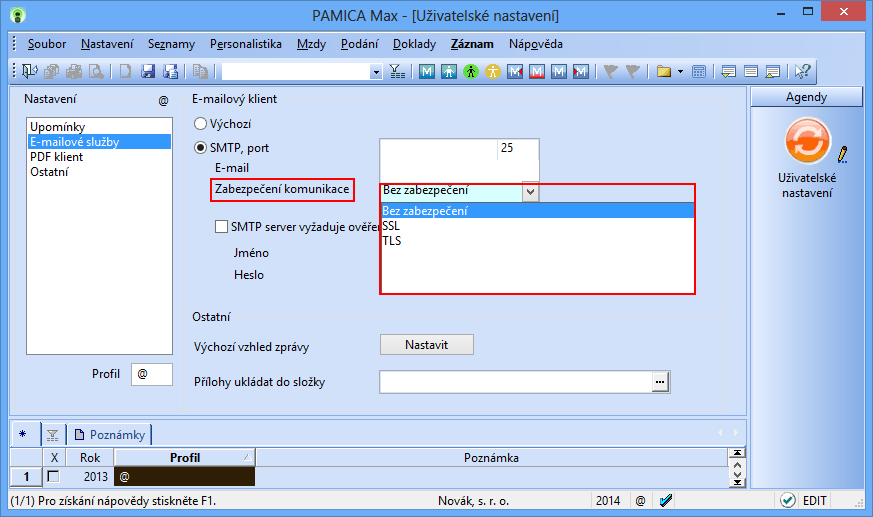Viewport: 873px width, 517px height.
Task: Open the Doklady menu
Action: [414, 44]
